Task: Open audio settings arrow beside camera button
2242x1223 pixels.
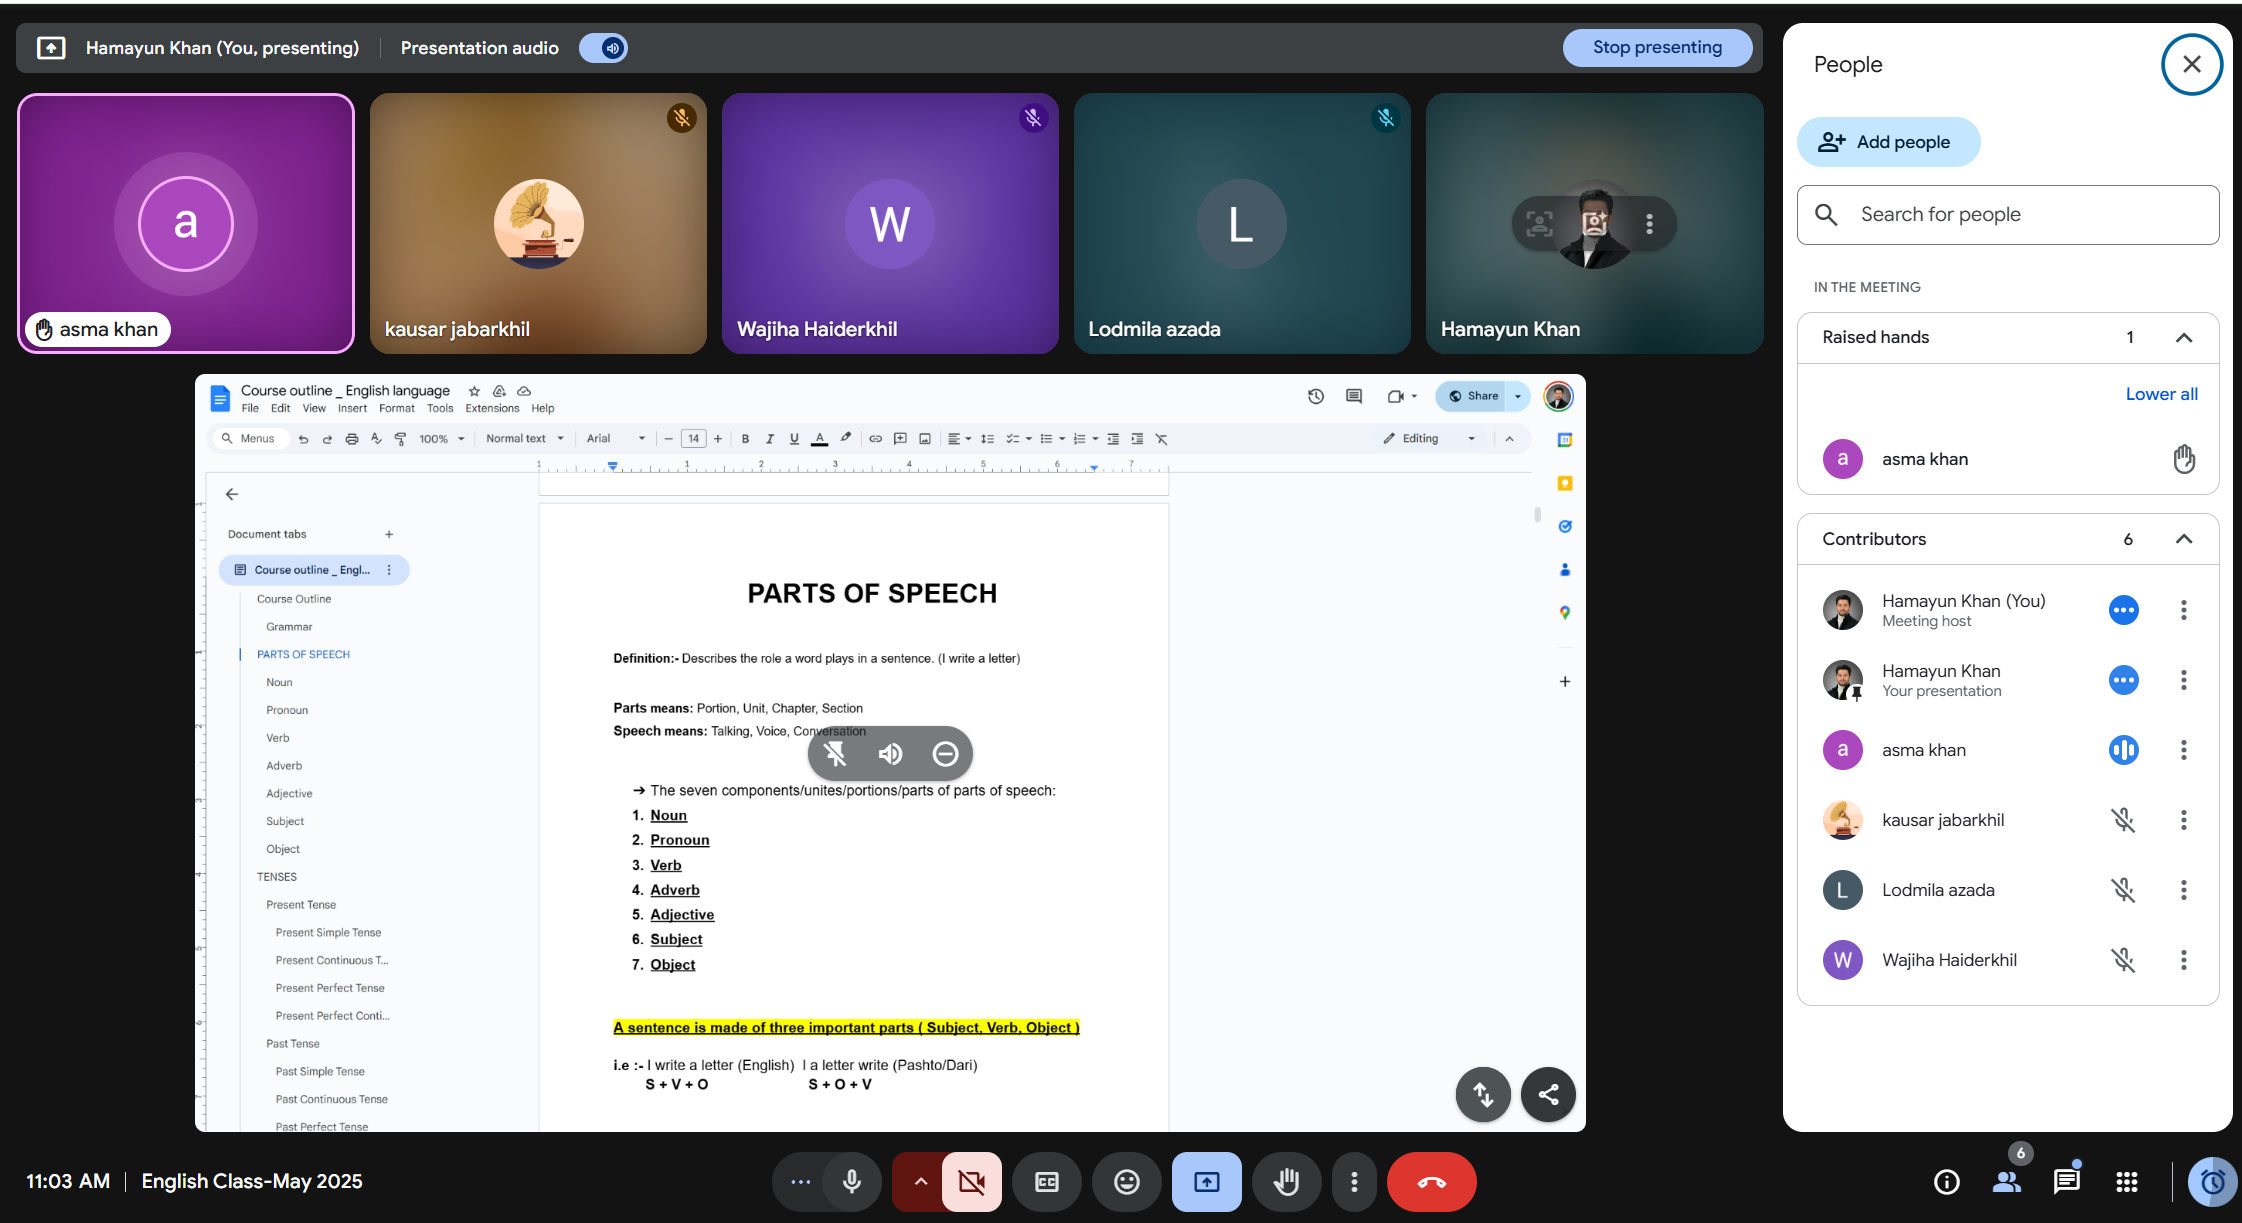Action: point(920,1182)
